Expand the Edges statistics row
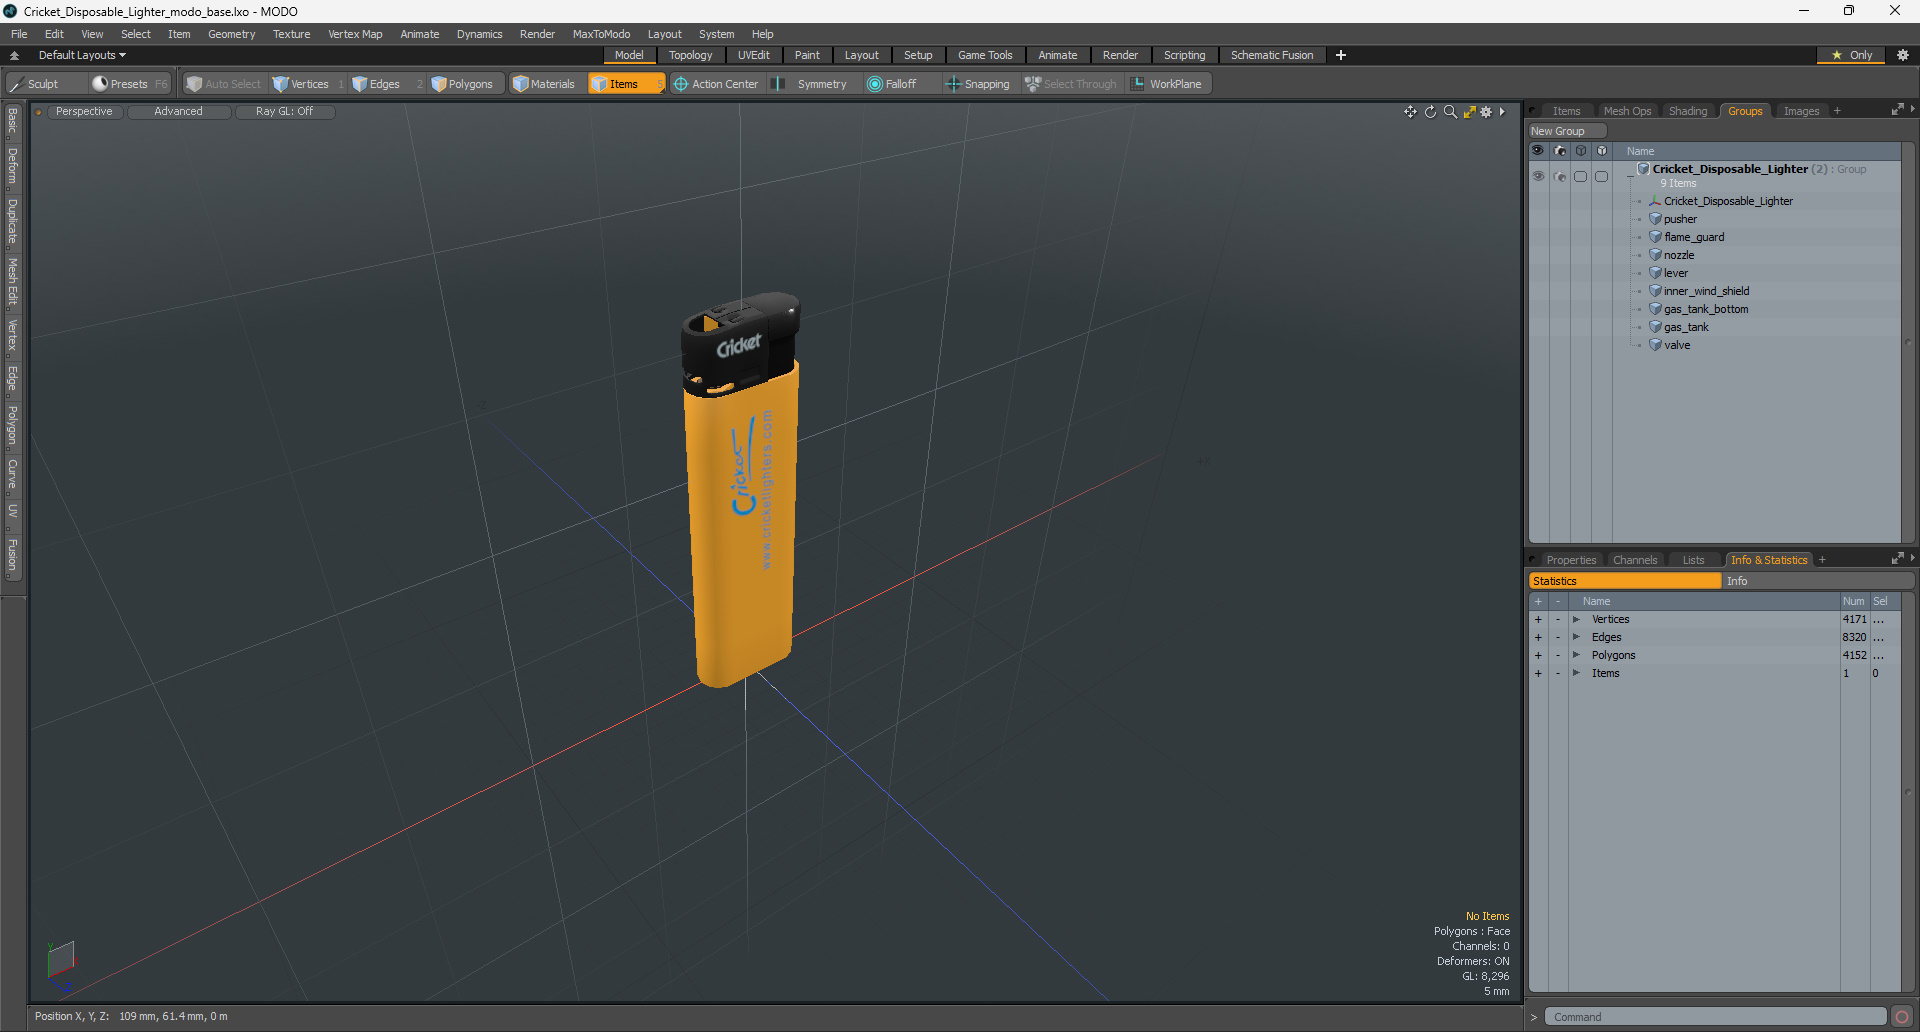1920x1032 pixels. pos(1576,637)
